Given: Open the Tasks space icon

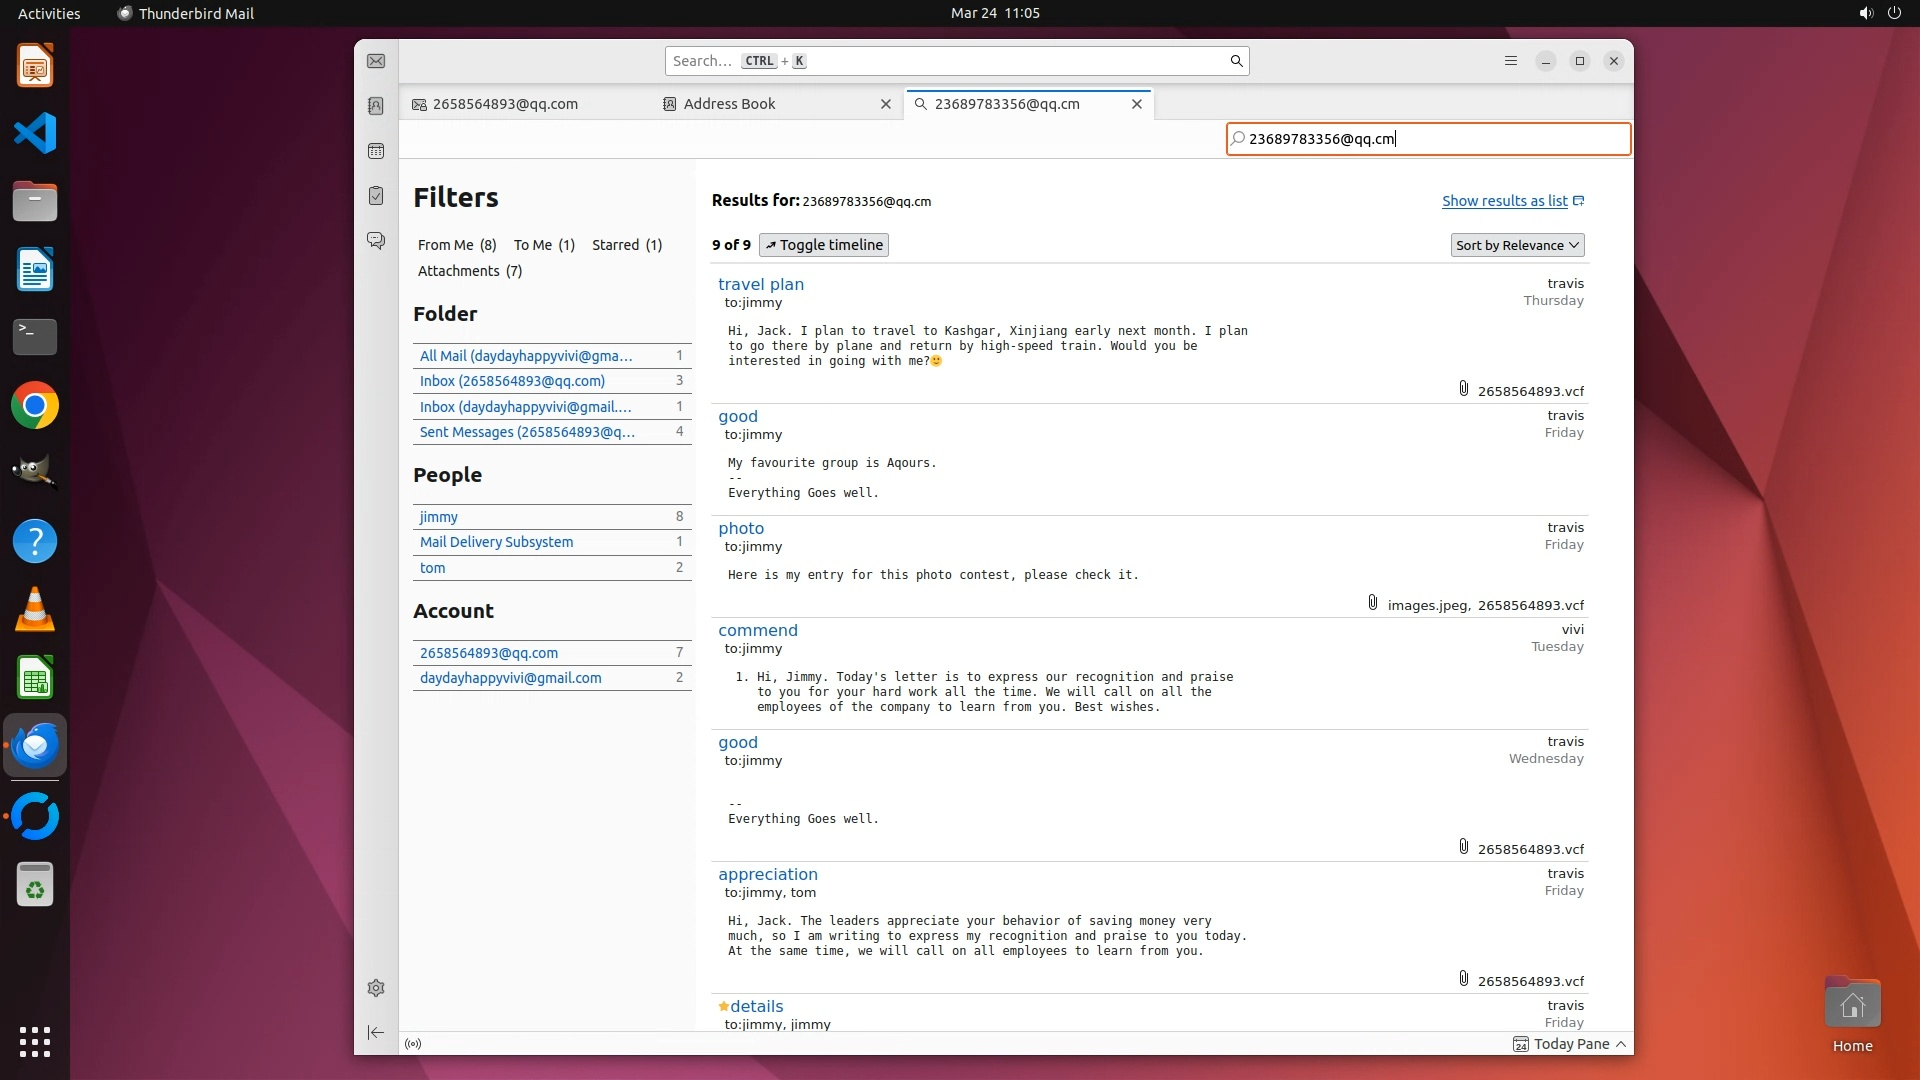Looking at the screenshot, I should pos(376,196).
